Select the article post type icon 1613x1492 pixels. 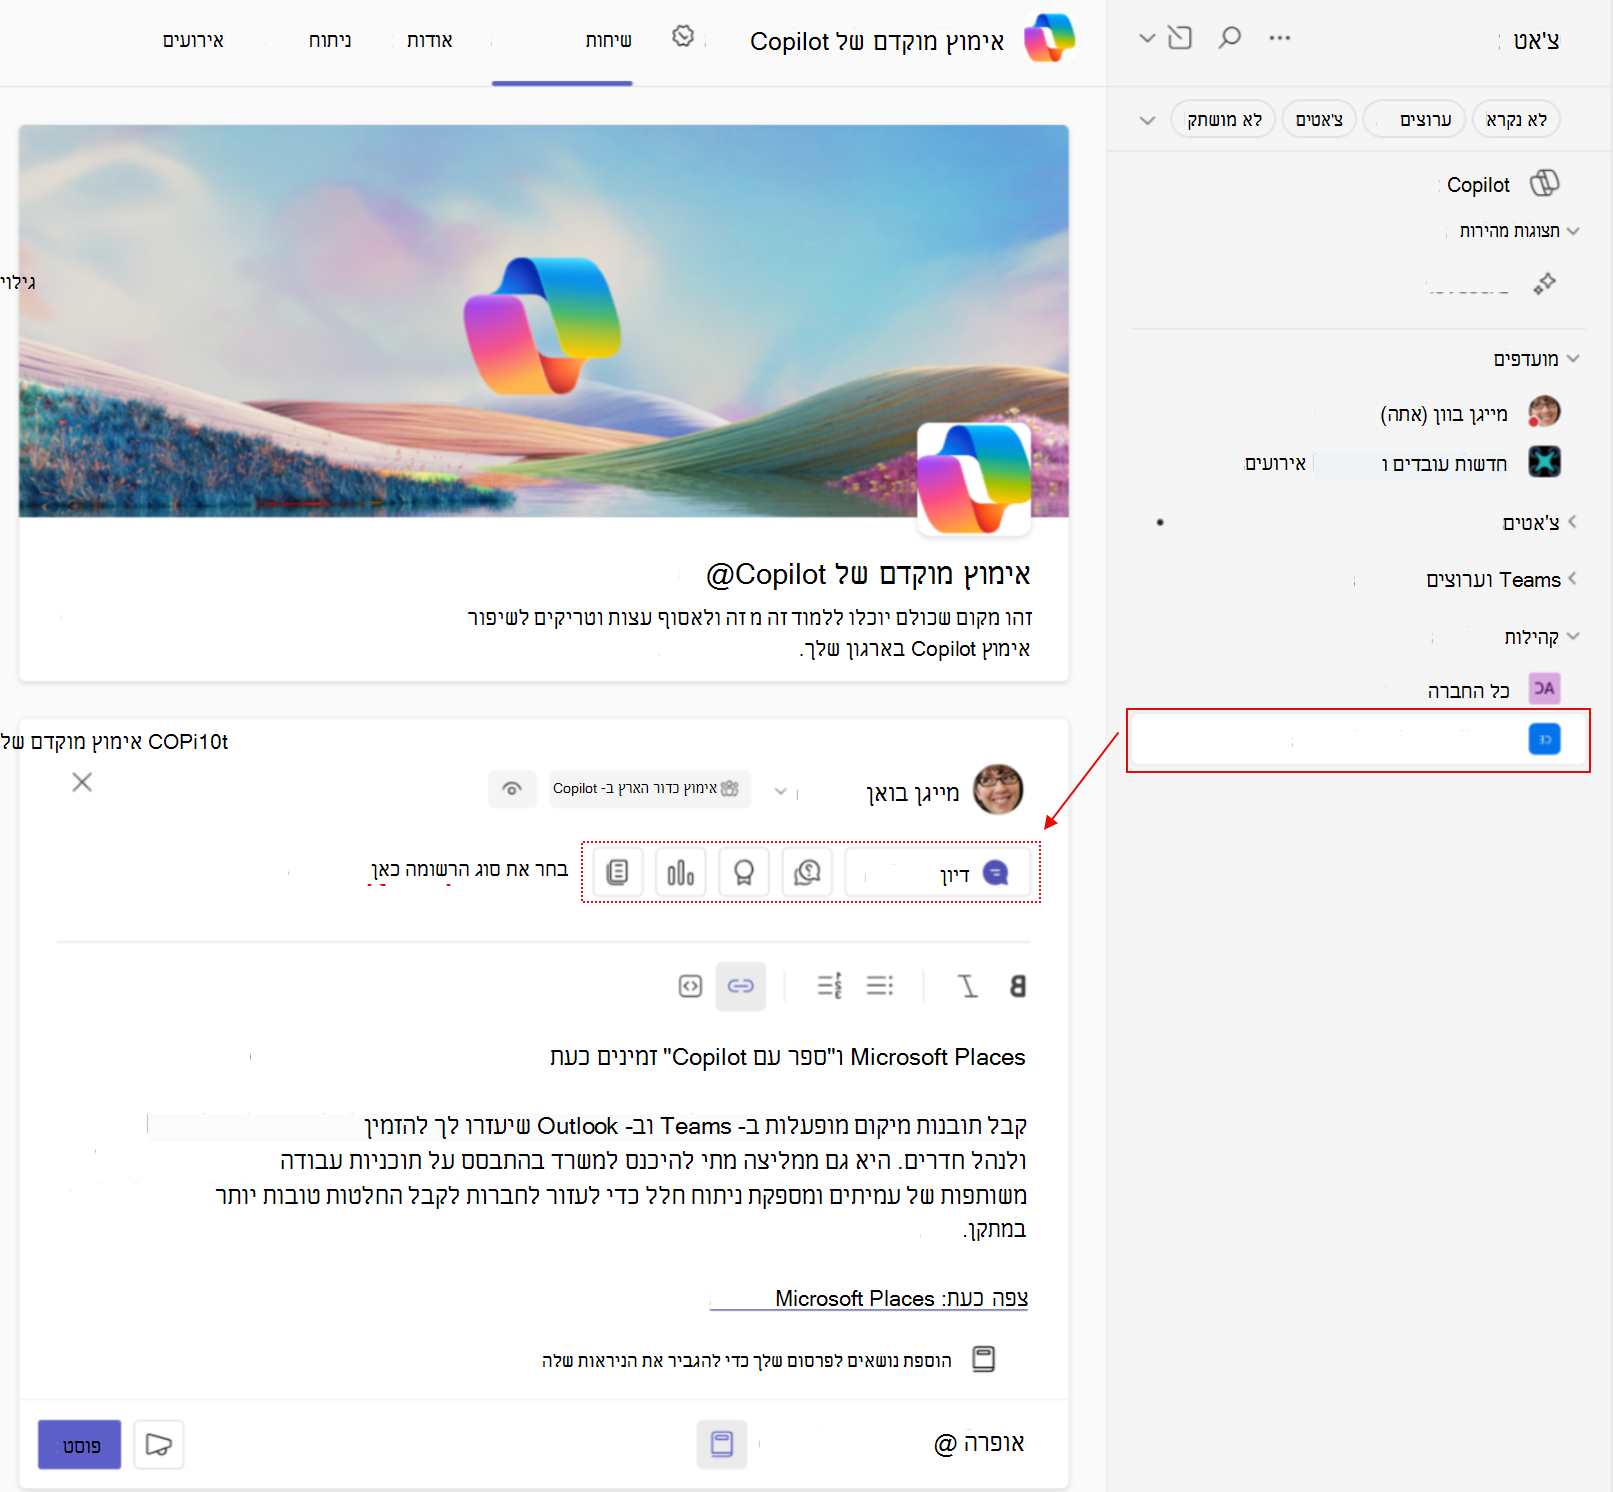[x=618, y=873]
